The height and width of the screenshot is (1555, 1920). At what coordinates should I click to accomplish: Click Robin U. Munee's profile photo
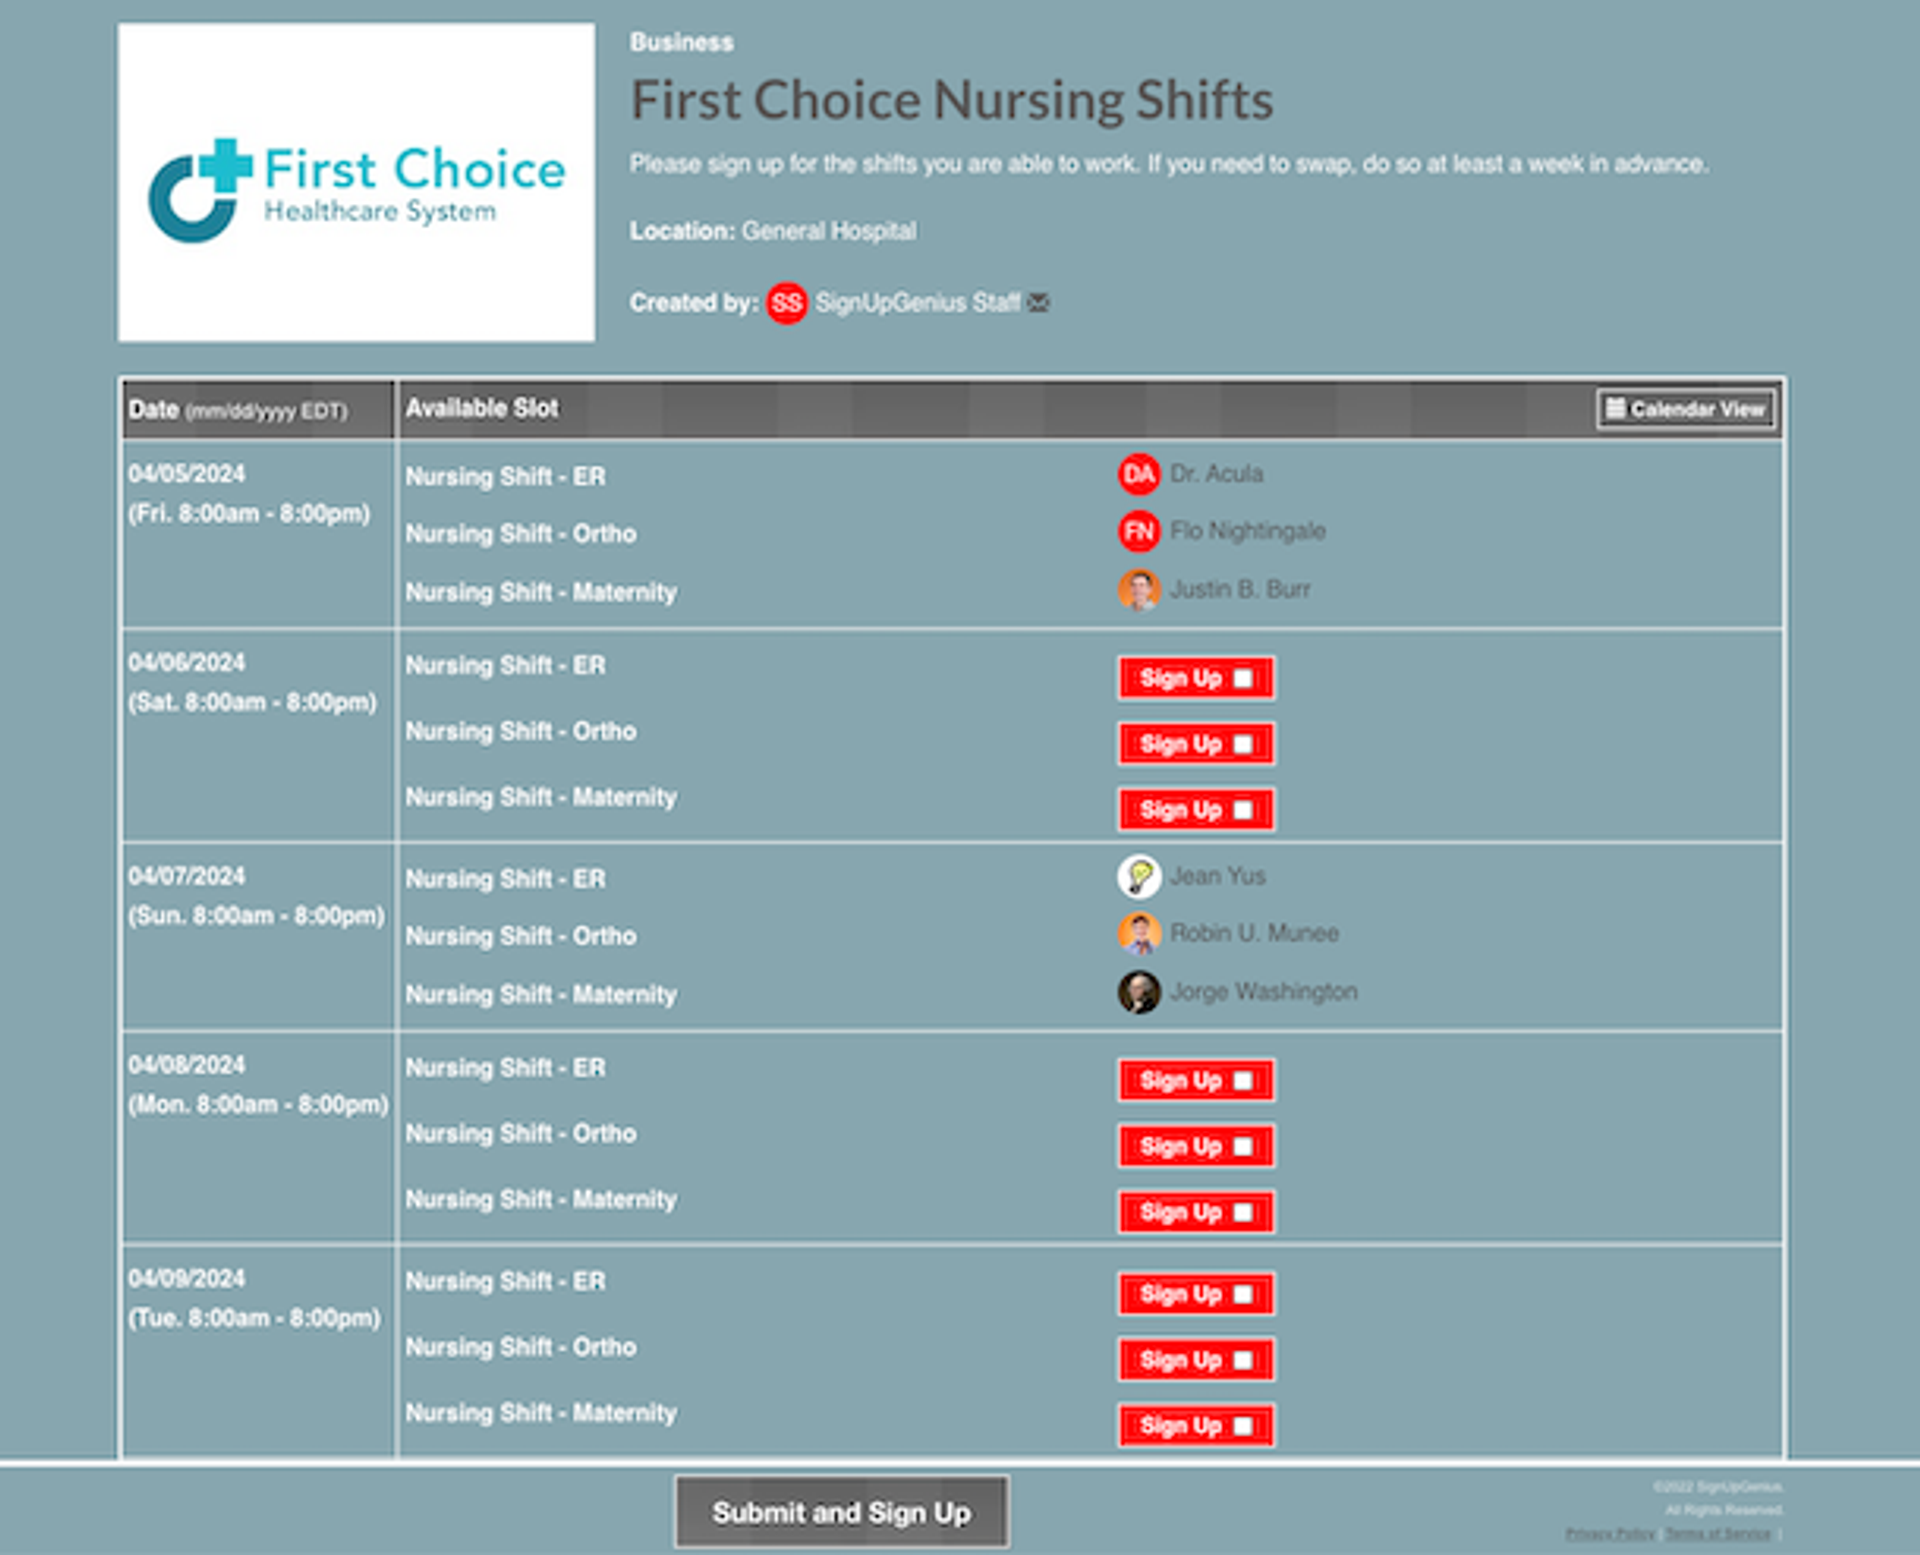(1139, 933)
